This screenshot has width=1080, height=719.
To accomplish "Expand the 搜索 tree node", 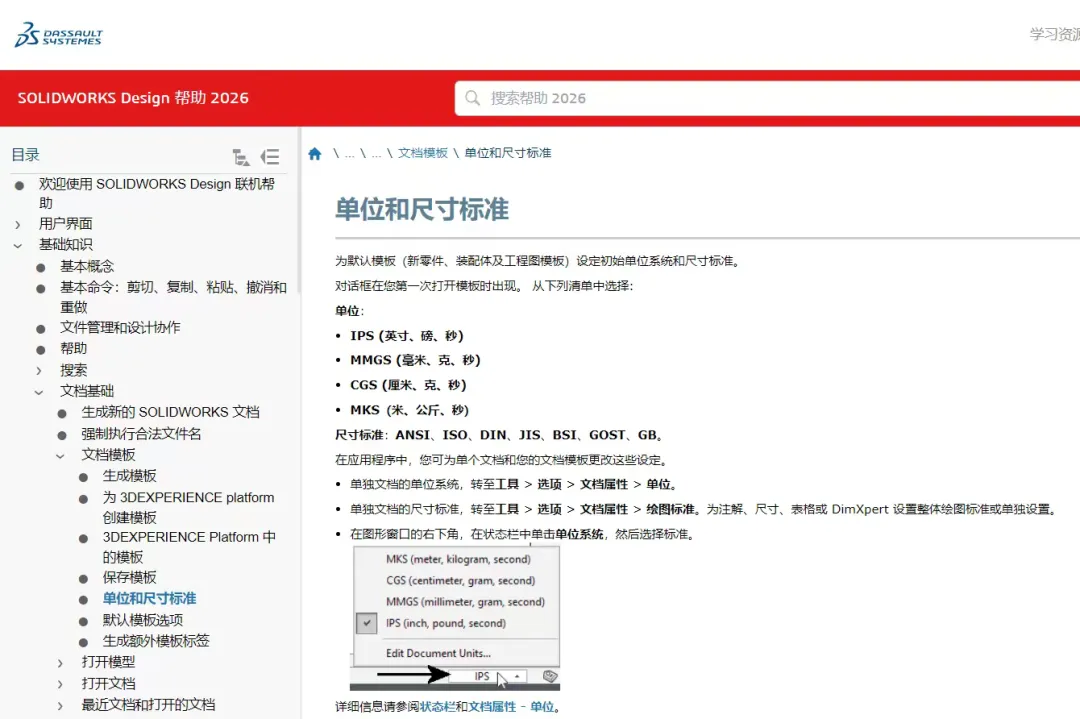I will coord(39,371).
